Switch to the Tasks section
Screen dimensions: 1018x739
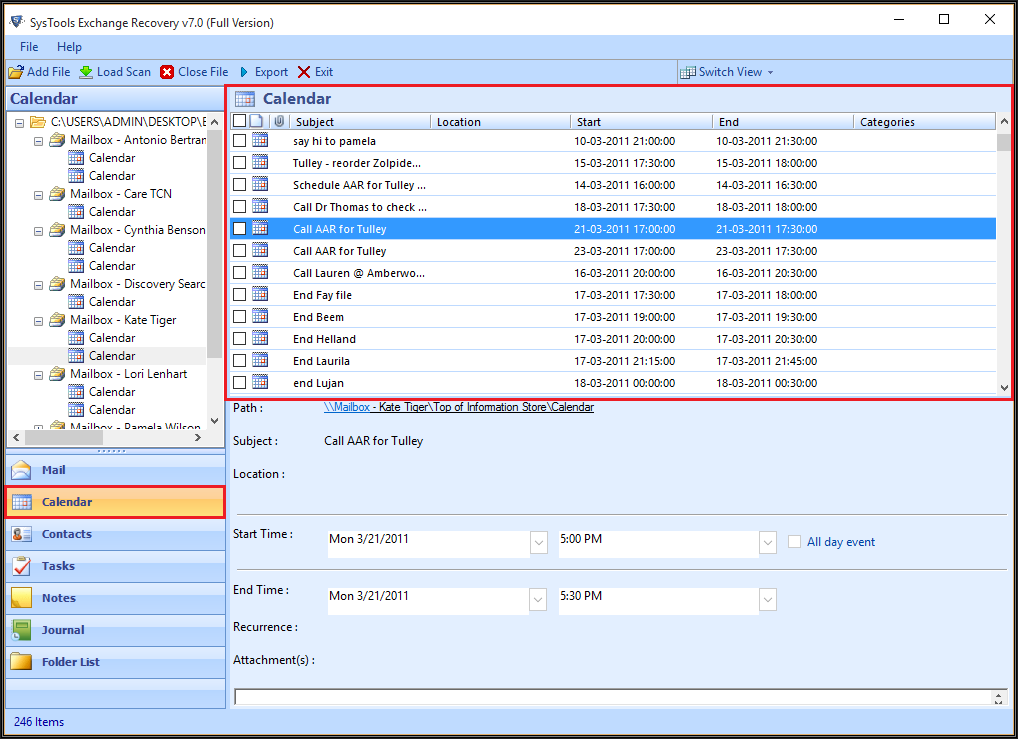(x=116, y=566)
